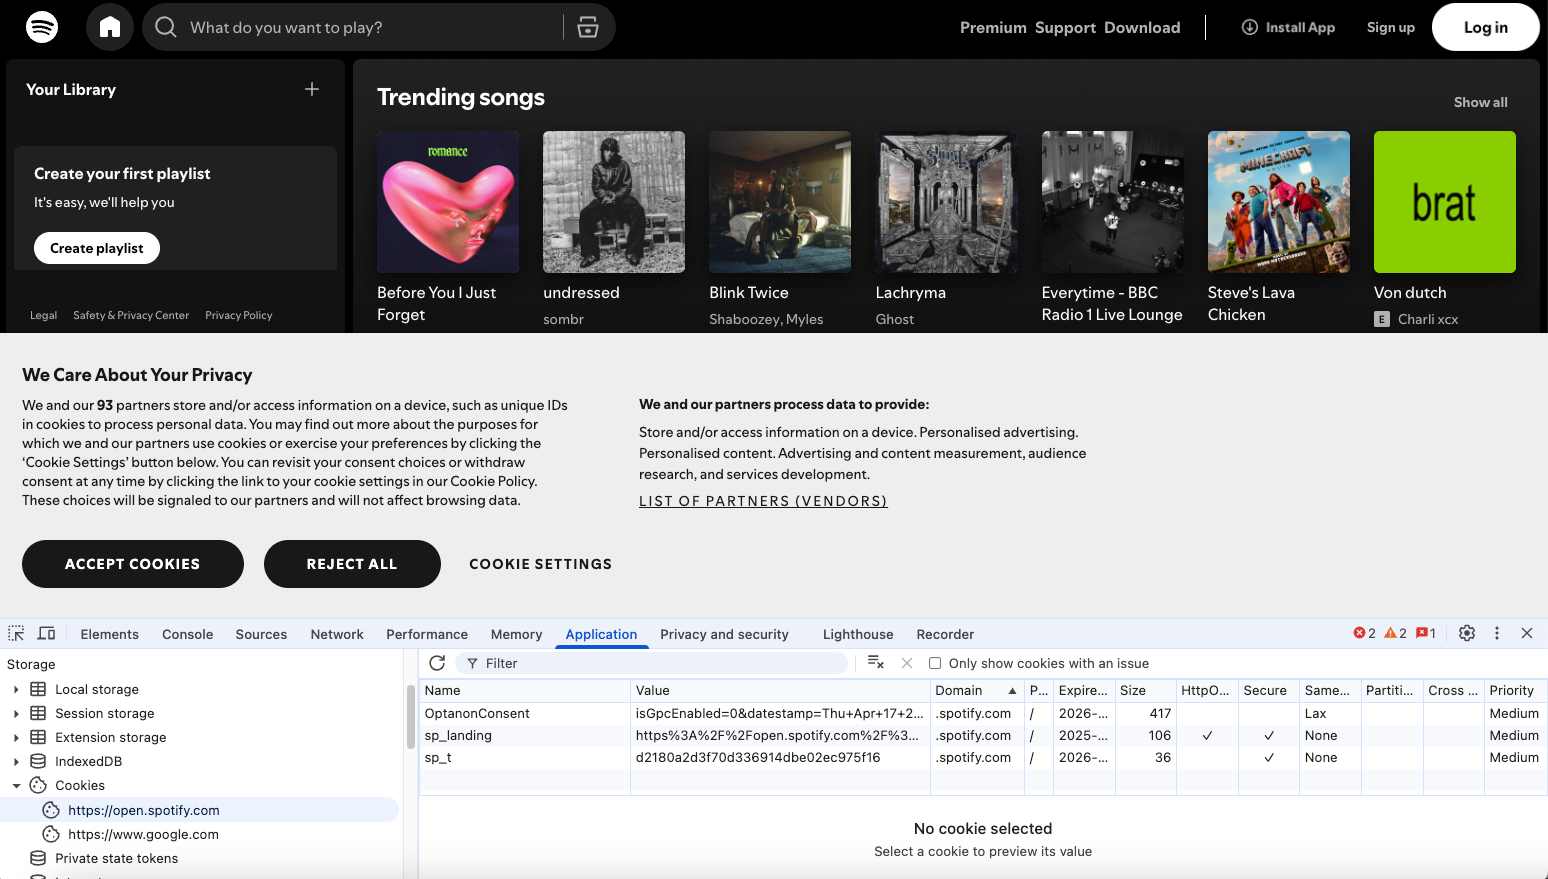
Task: Enable Only show cookies with an issue
Action: [x=935, y=663]
